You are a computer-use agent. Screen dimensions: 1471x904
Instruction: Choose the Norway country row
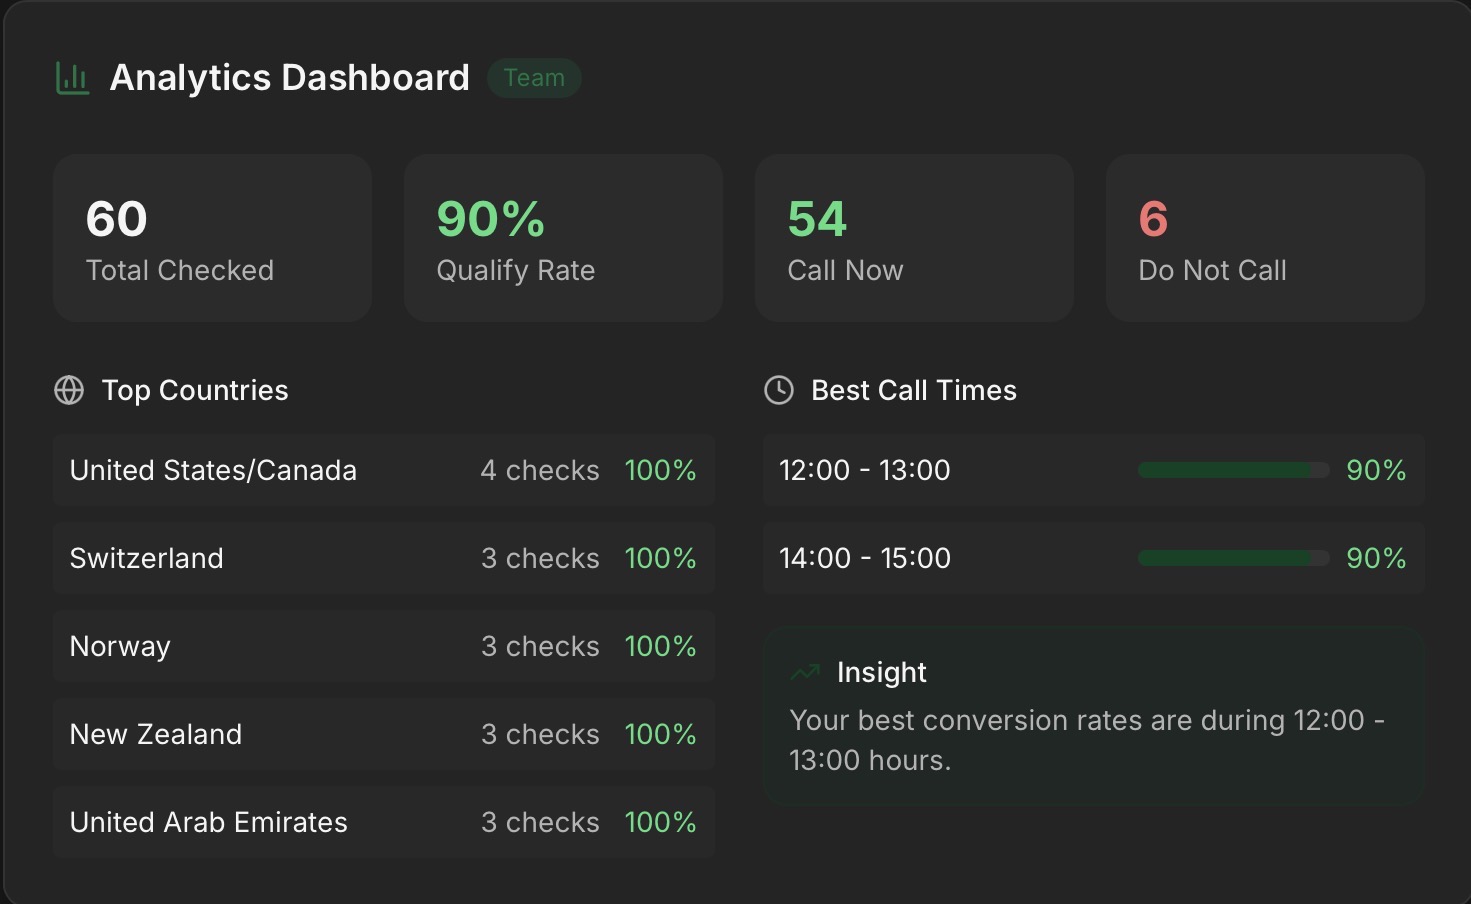coord(384,646)
